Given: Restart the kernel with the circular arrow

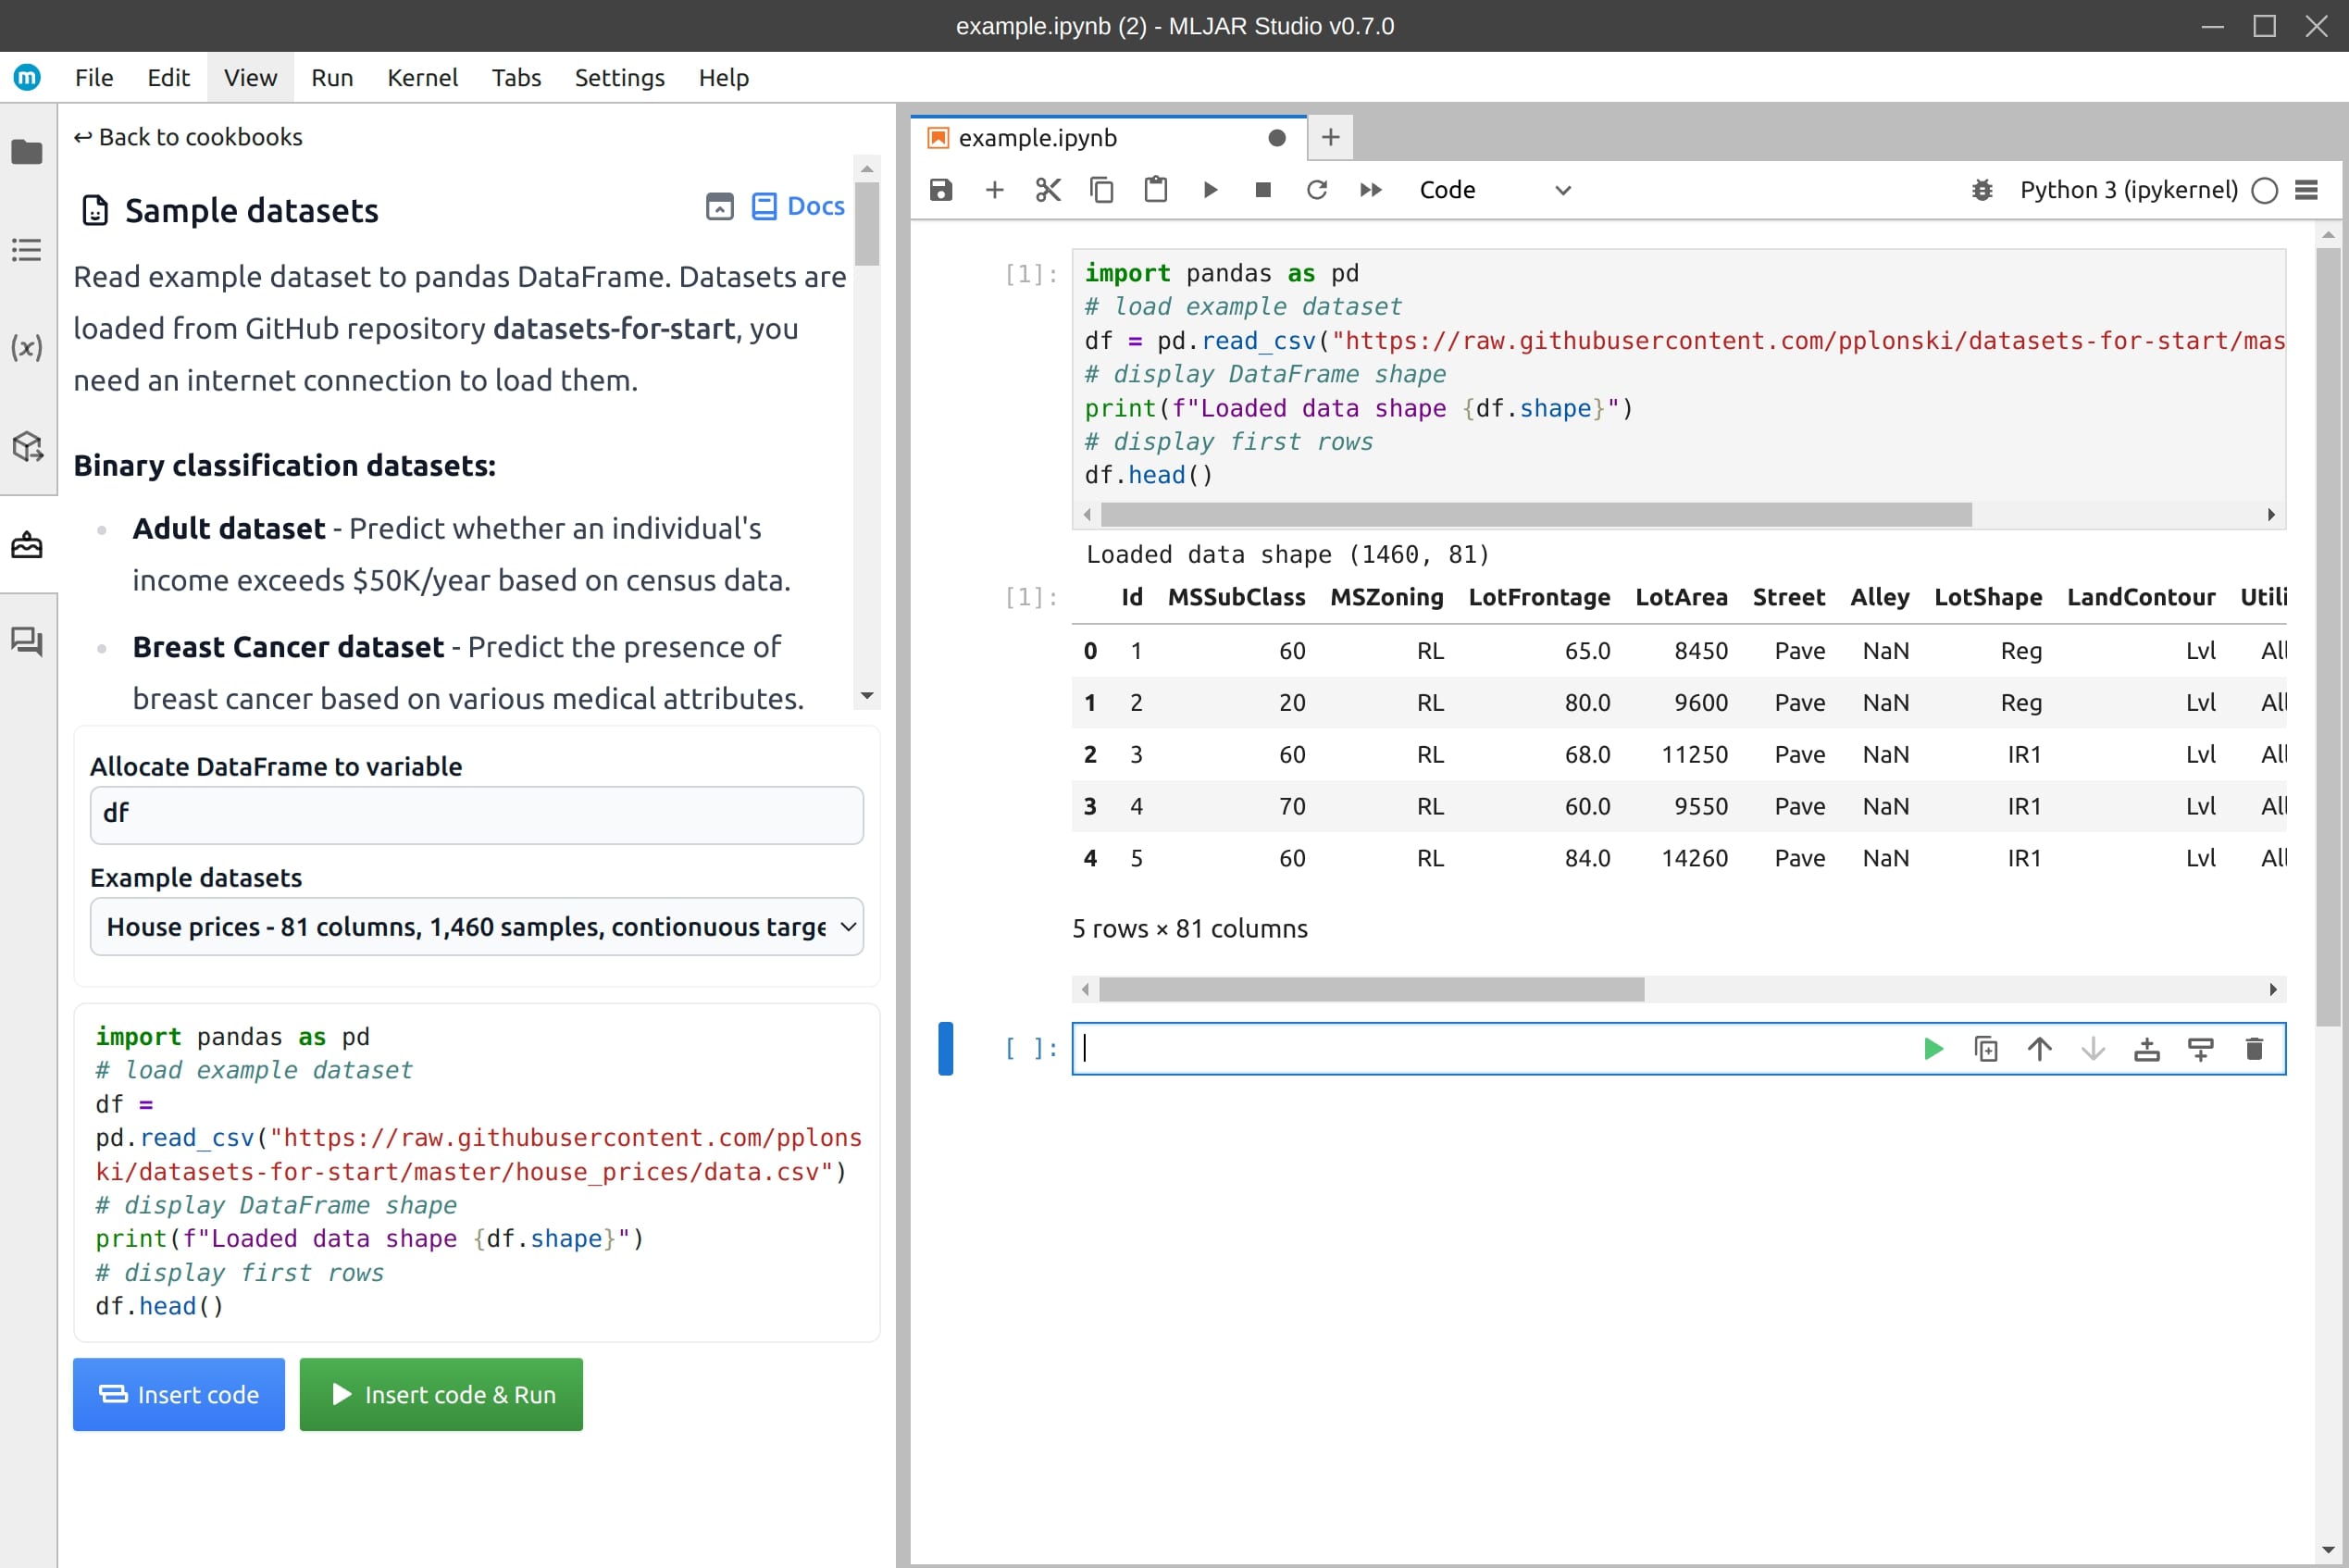Looking at the screenshot, I should point(1317,190).
